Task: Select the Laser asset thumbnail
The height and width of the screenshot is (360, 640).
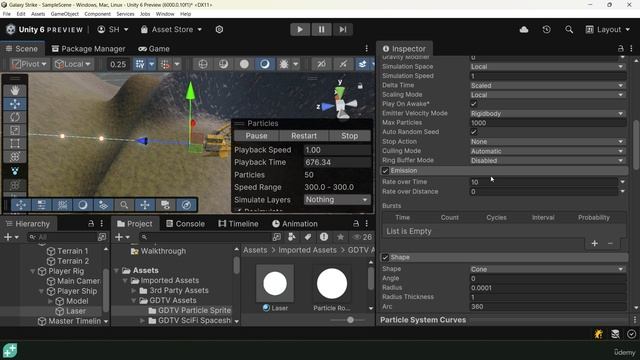Action: tap(275, 284)
